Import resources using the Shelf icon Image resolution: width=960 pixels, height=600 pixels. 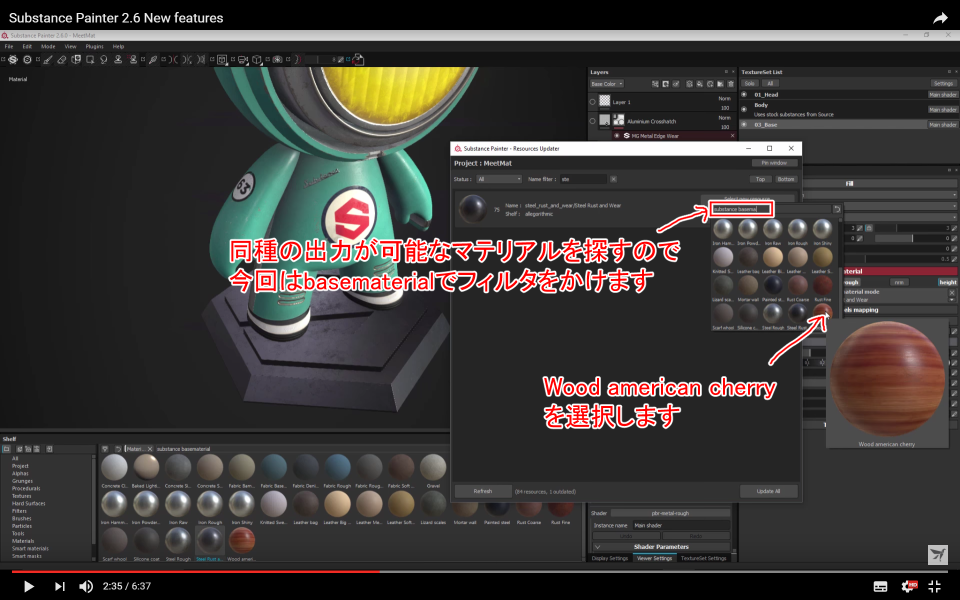click(x=50, y=449)
